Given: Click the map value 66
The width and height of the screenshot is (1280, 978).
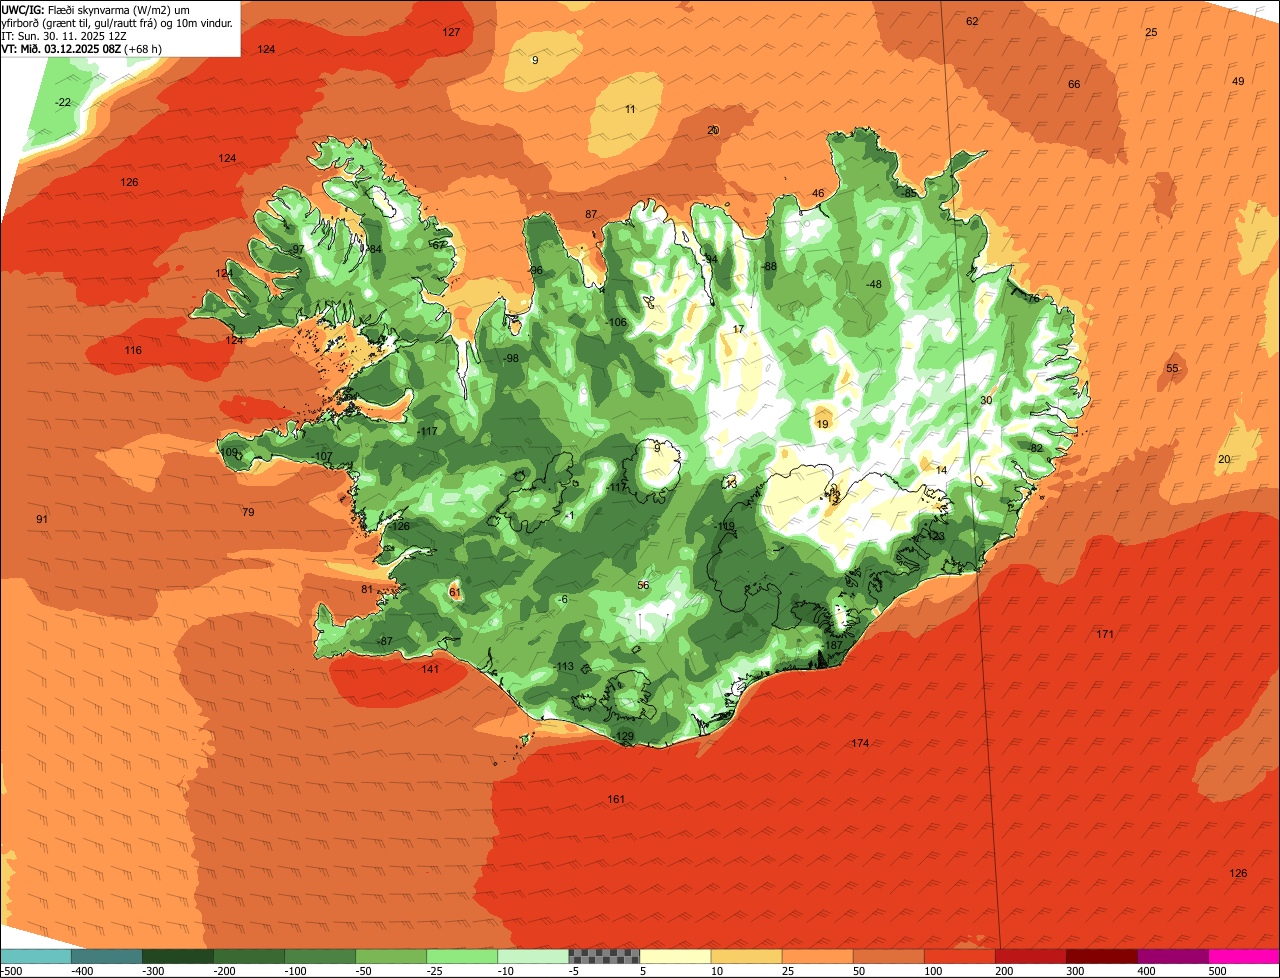Looking at the screenshot, I should coord(1074,84).
